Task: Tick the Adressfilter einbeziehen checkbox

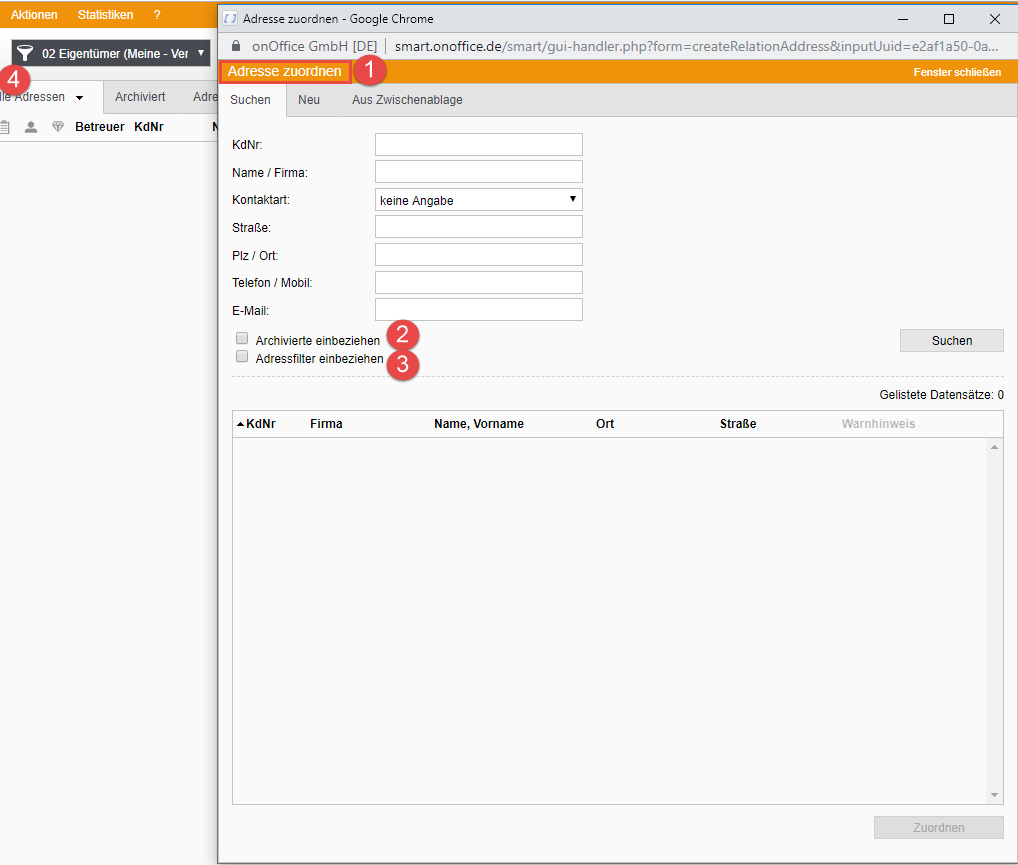Action: (x=241, y=357)
